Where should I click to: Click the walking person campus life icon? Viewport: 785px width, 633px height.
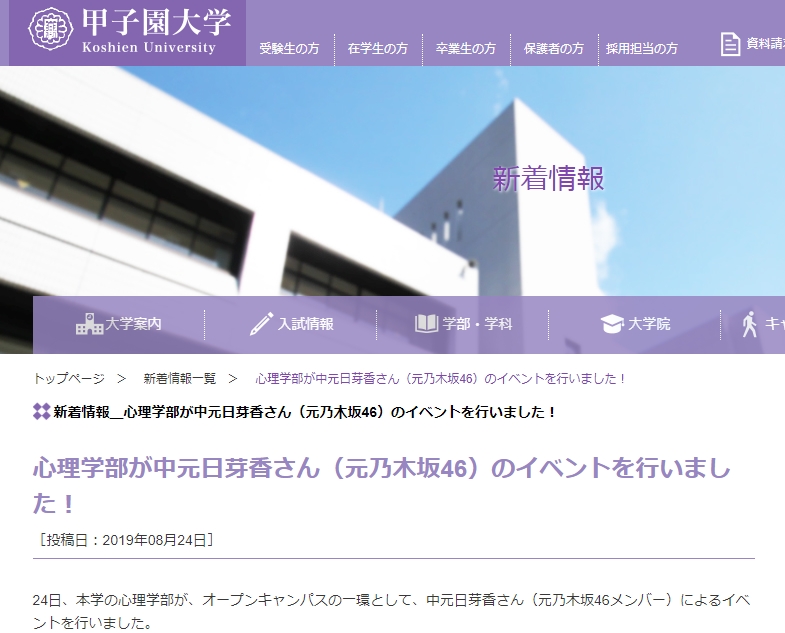pyautogui.click(x=749, y=324)
